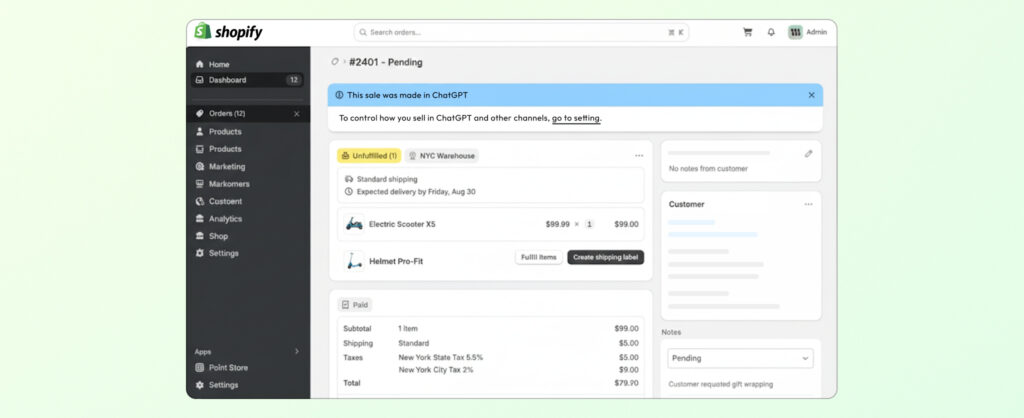This screenshot has width=1024, height=418.
Task: Expand the Pending status dropdown
Action: (x=740, y=358)
